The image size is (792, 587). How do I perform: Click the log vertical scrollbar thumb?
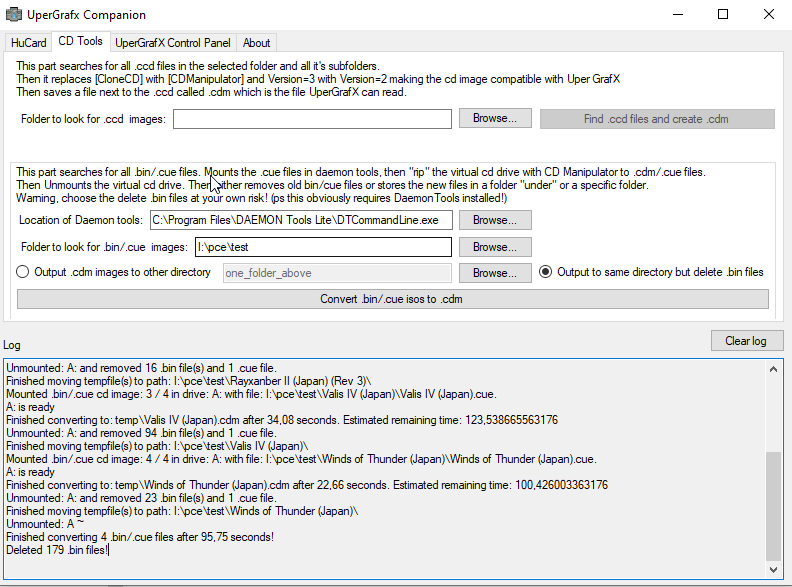(x=773, y=506)
